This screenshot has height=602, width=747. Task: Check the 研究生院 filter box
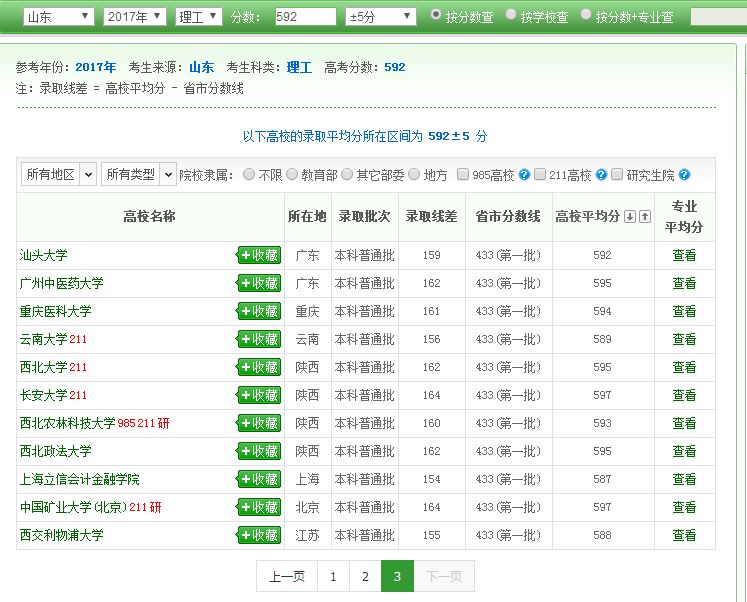pos(617,174)
